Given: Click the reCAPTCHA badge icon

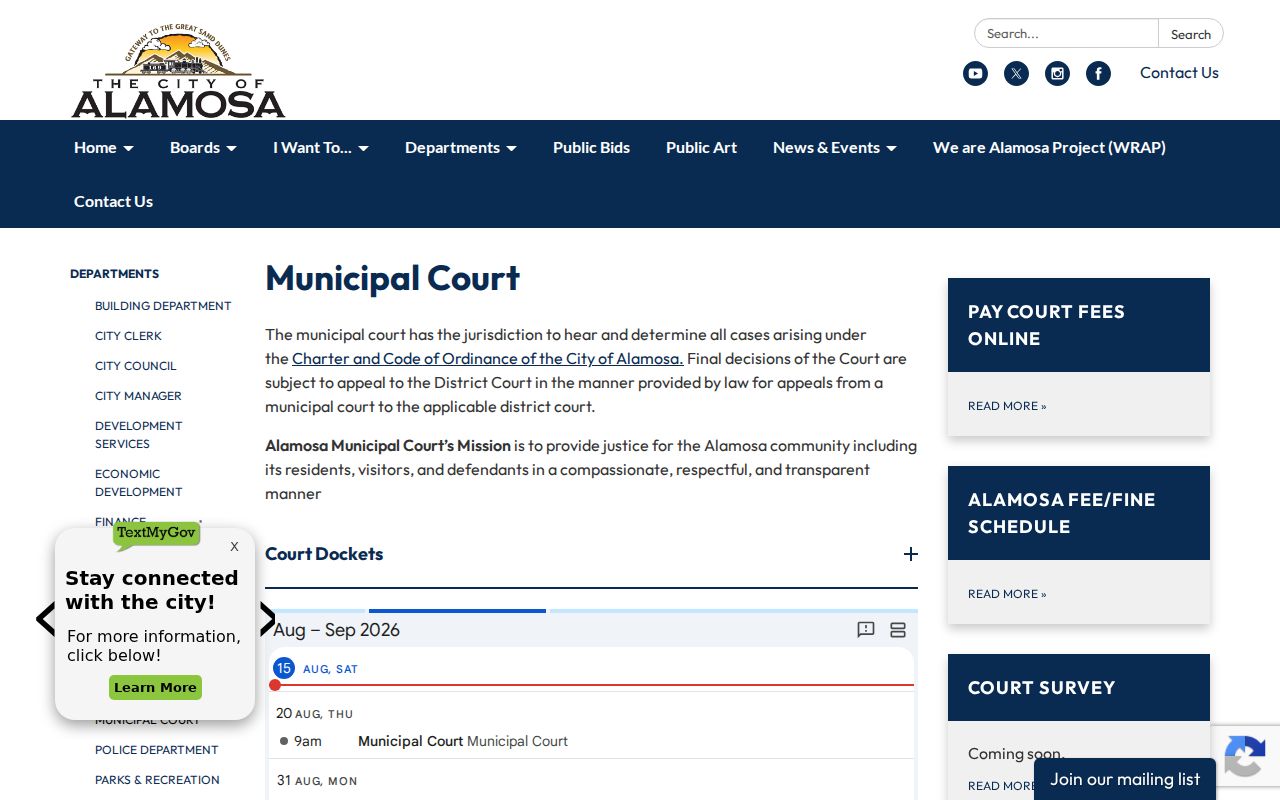Looking at the screenshot, I should (1244, 757).
